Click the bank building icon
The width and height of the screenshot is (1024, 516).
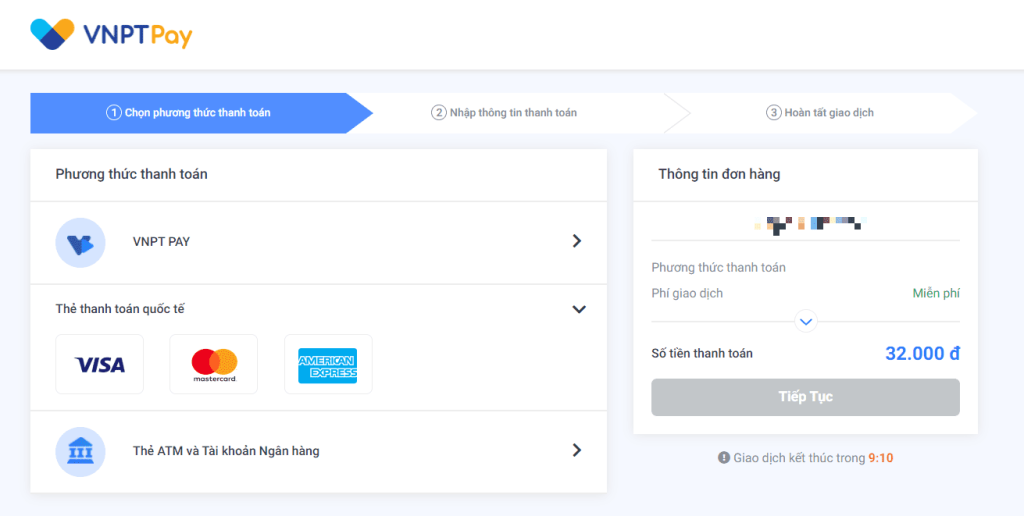[x=80, y=451]
